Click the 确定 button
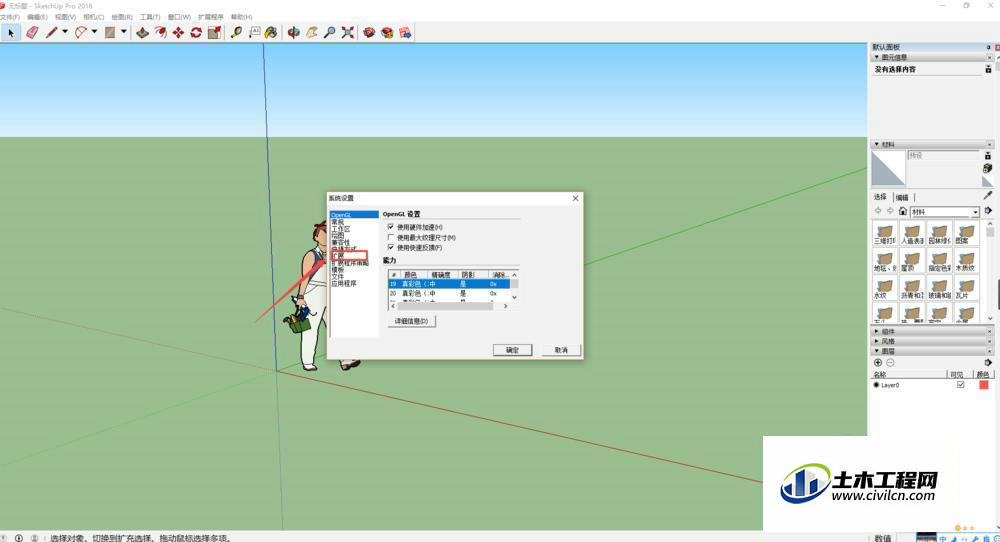This screenshot has width=1000, height=542. tap(512, 350)
